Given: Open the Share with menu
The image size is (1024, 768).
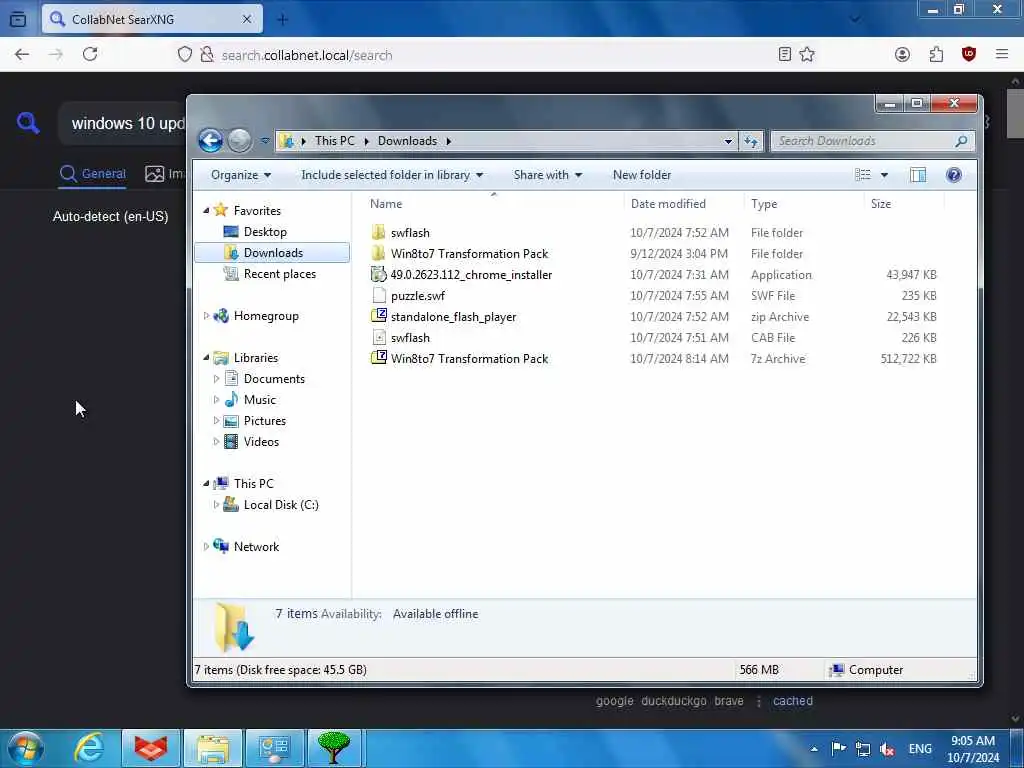Looking at the screenshot, I should coord(547,175).
